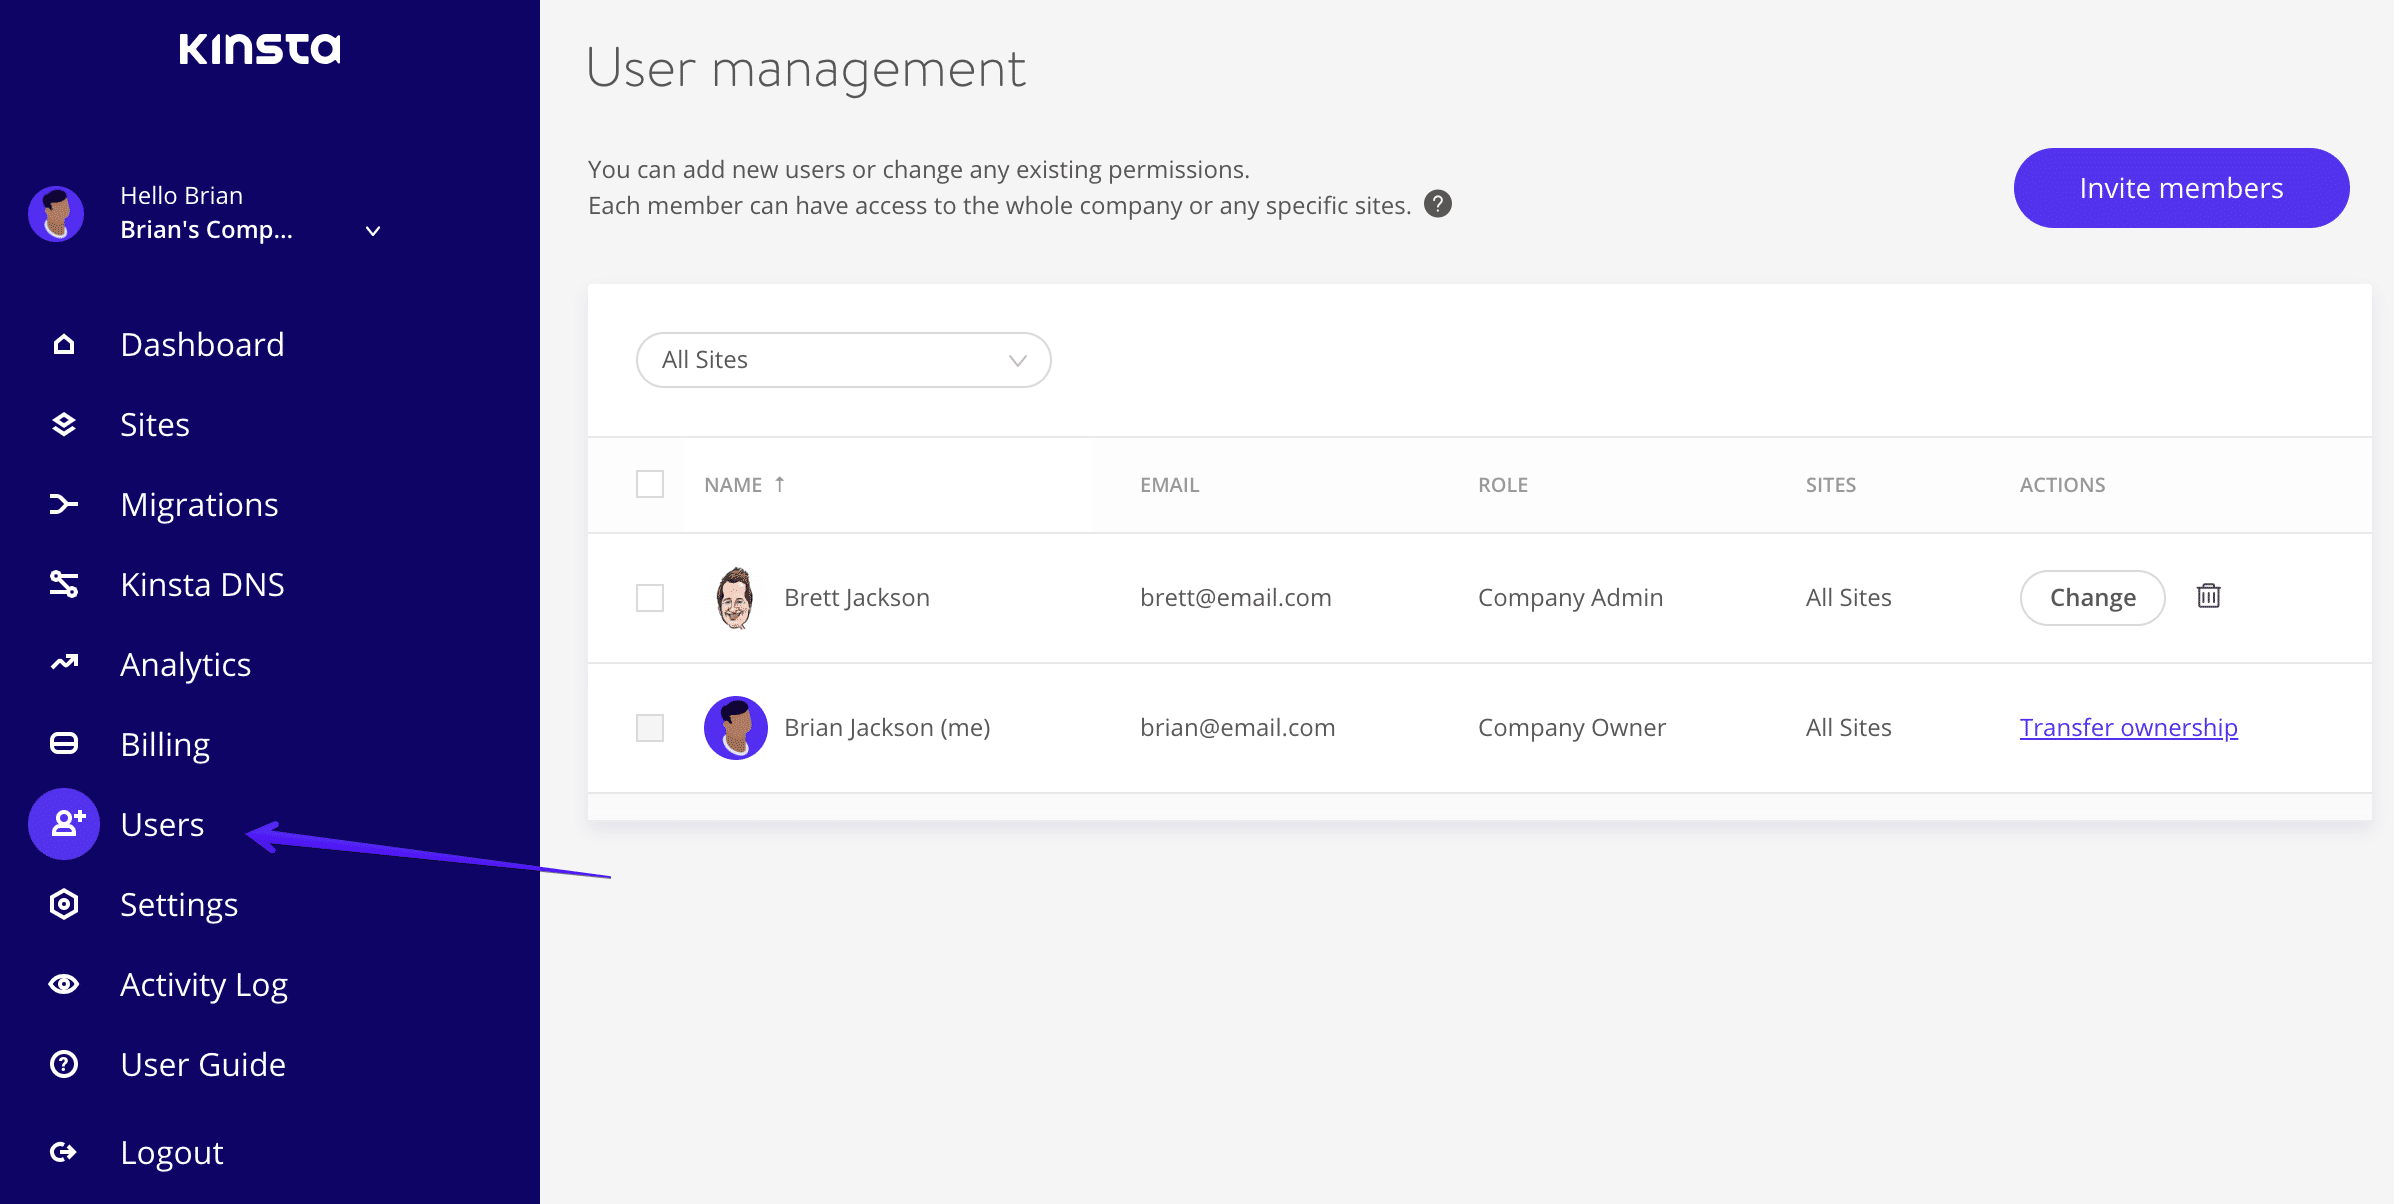Image resolution: width=2394 pixels, height=1204 pixels.
Task: Open the Users menu item
Action: [163, 822]
